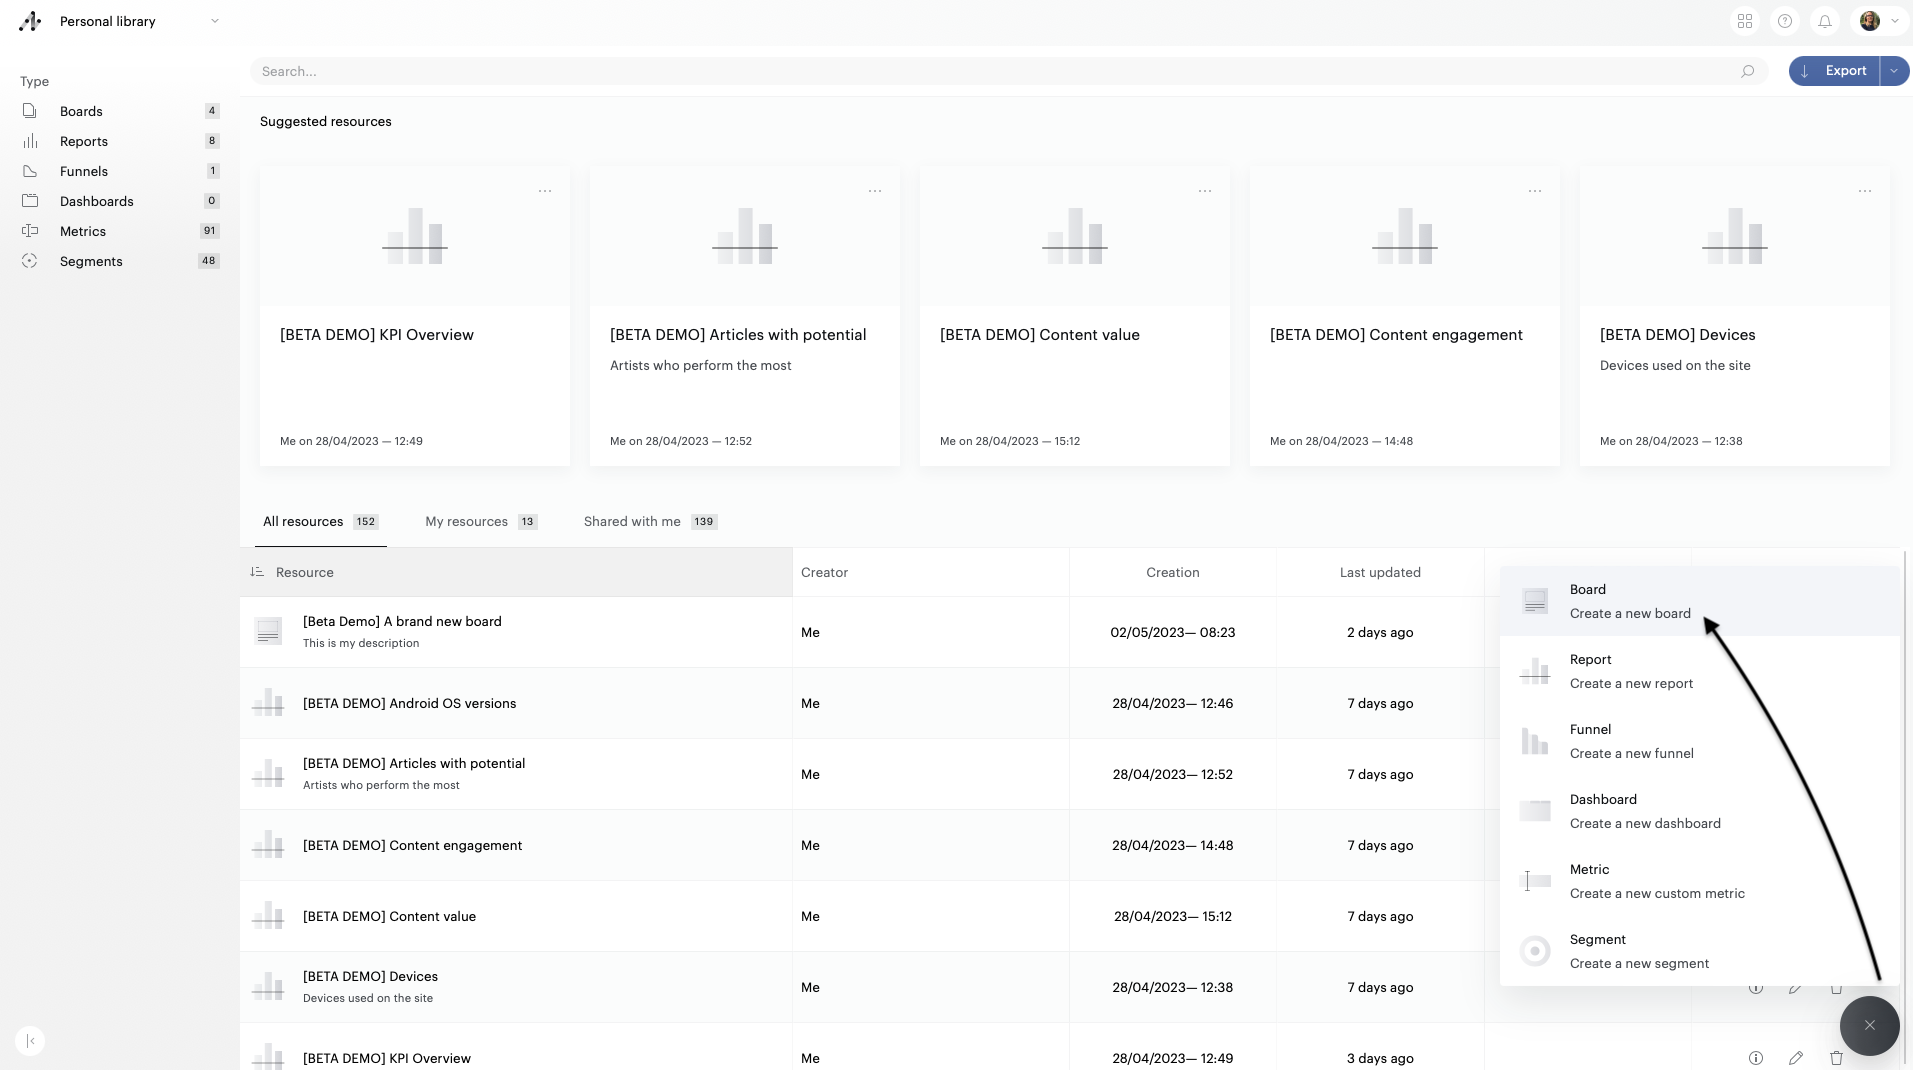The width and height of the screenshot is (1913, 1070).
Task: Show info for KPI Overview row
Action: [x=1755, y=1058]
